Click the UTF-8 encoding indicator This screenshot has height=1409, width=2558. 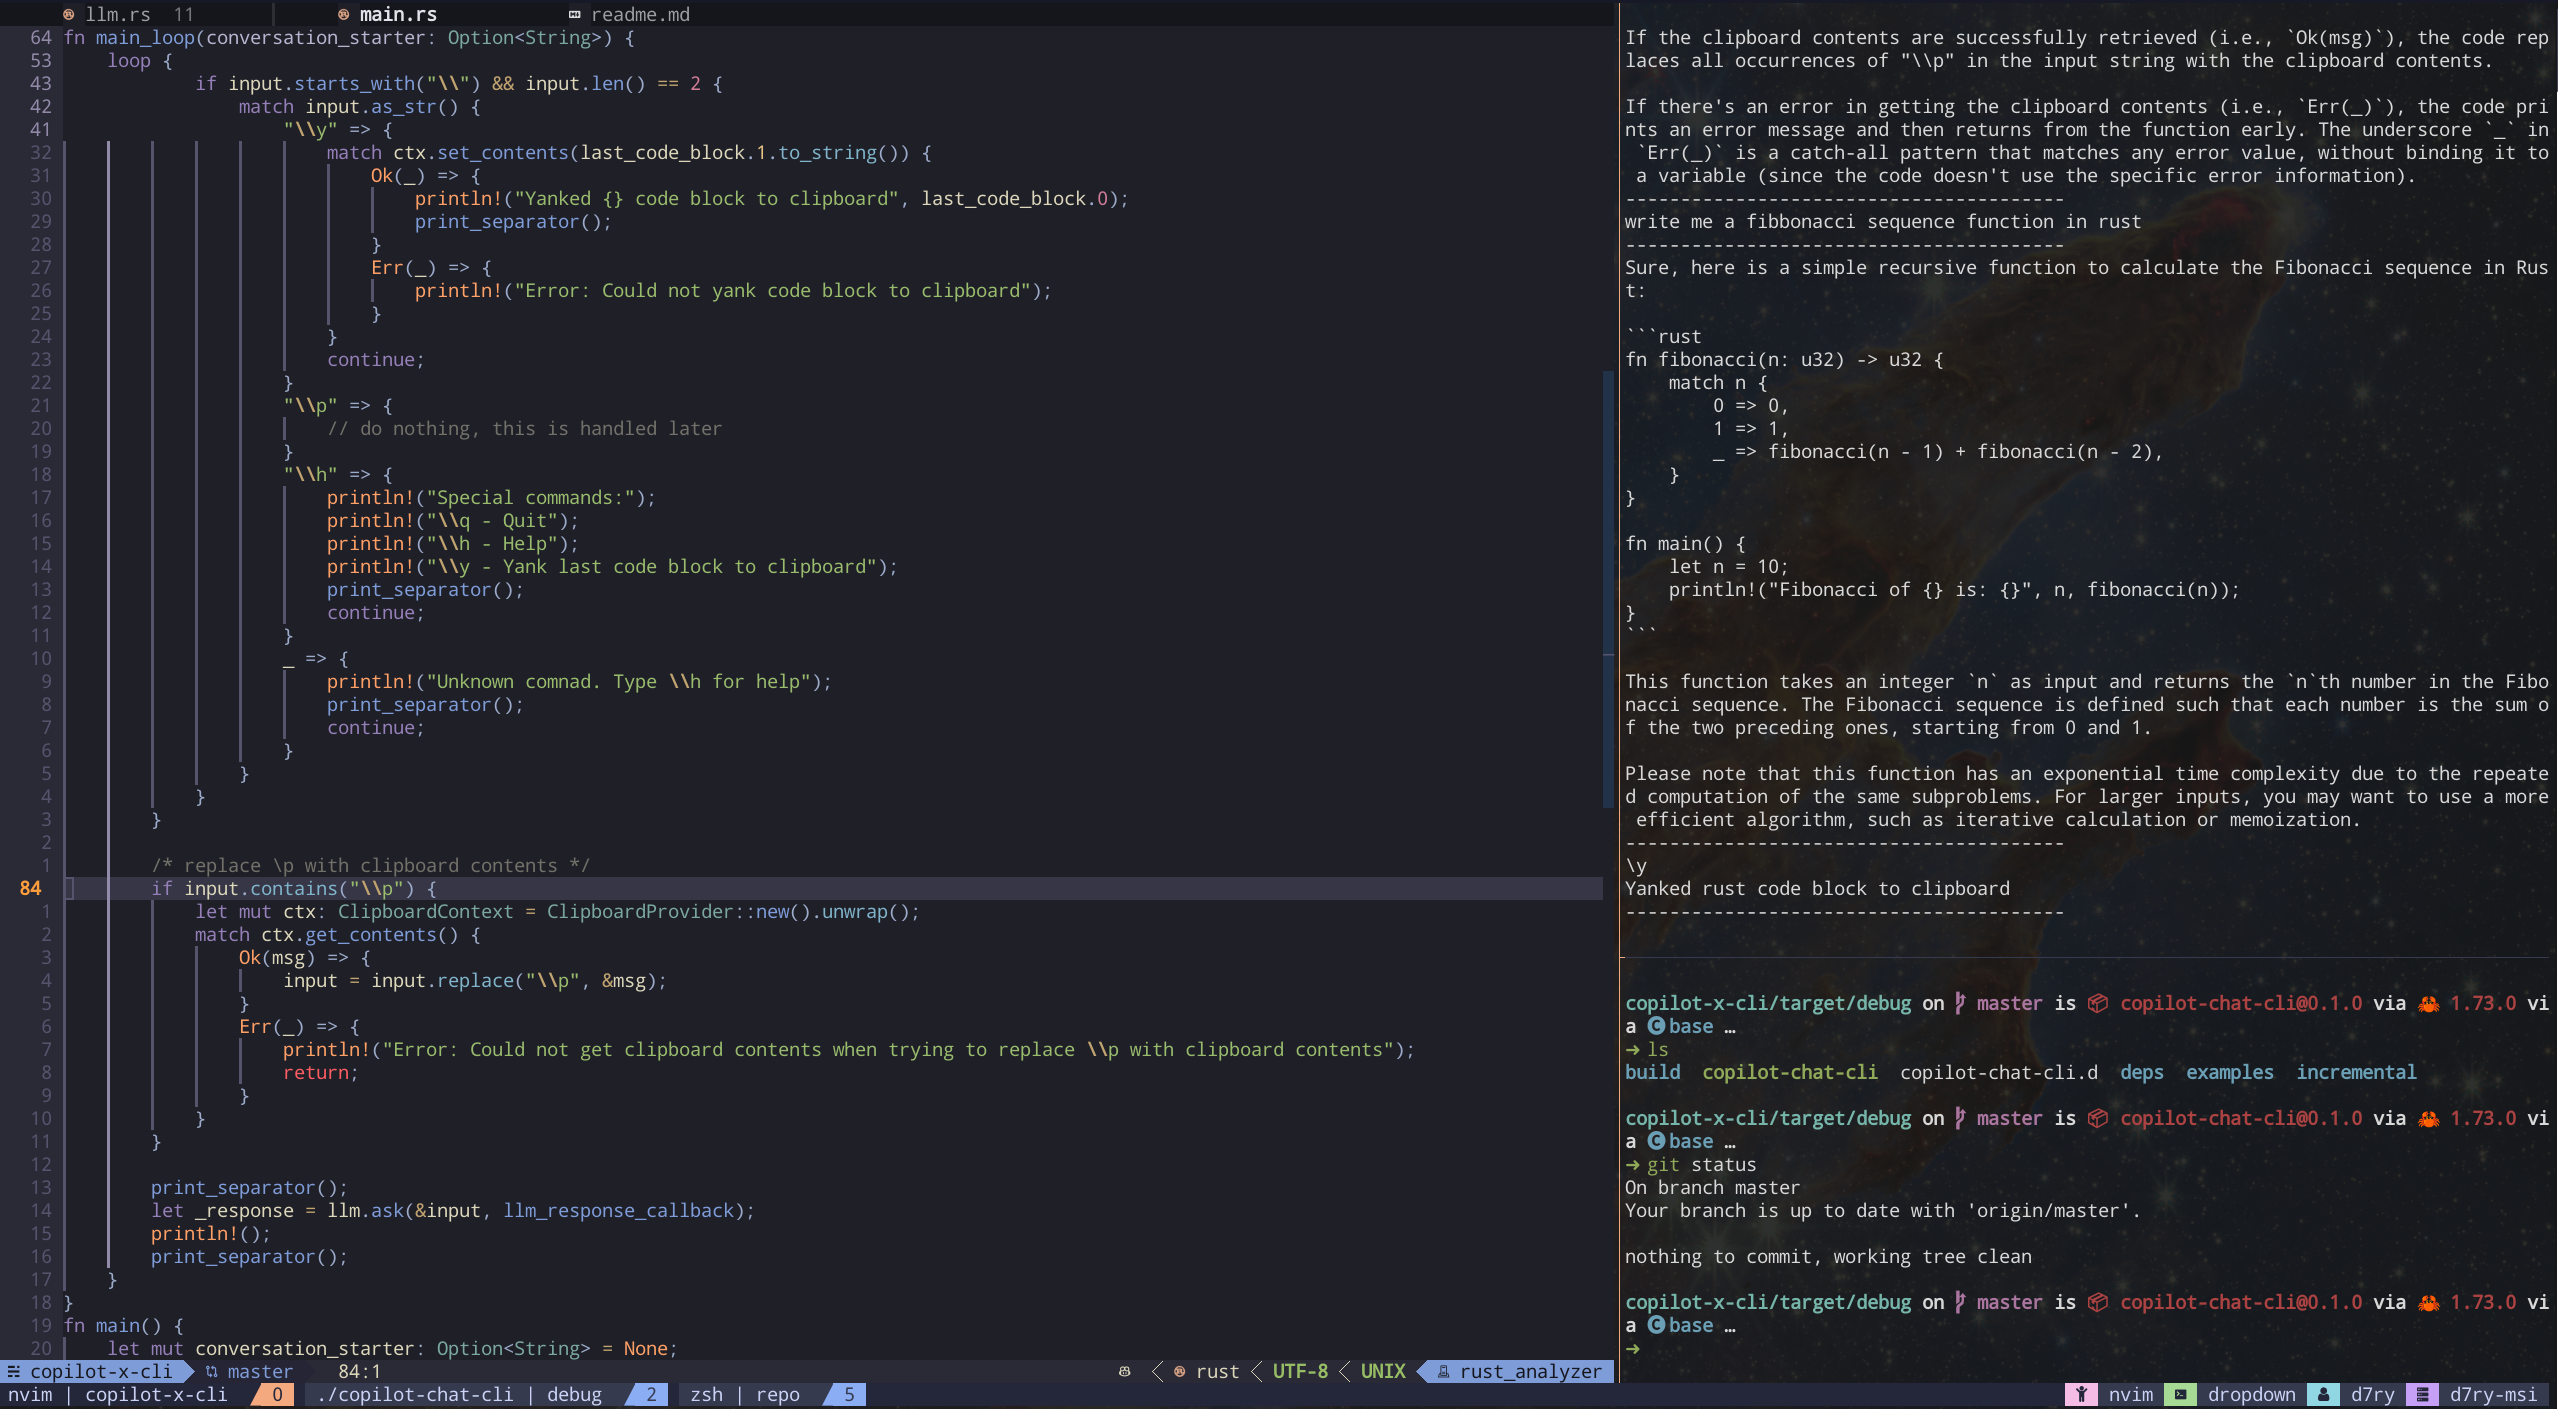coord(1300,1371)
